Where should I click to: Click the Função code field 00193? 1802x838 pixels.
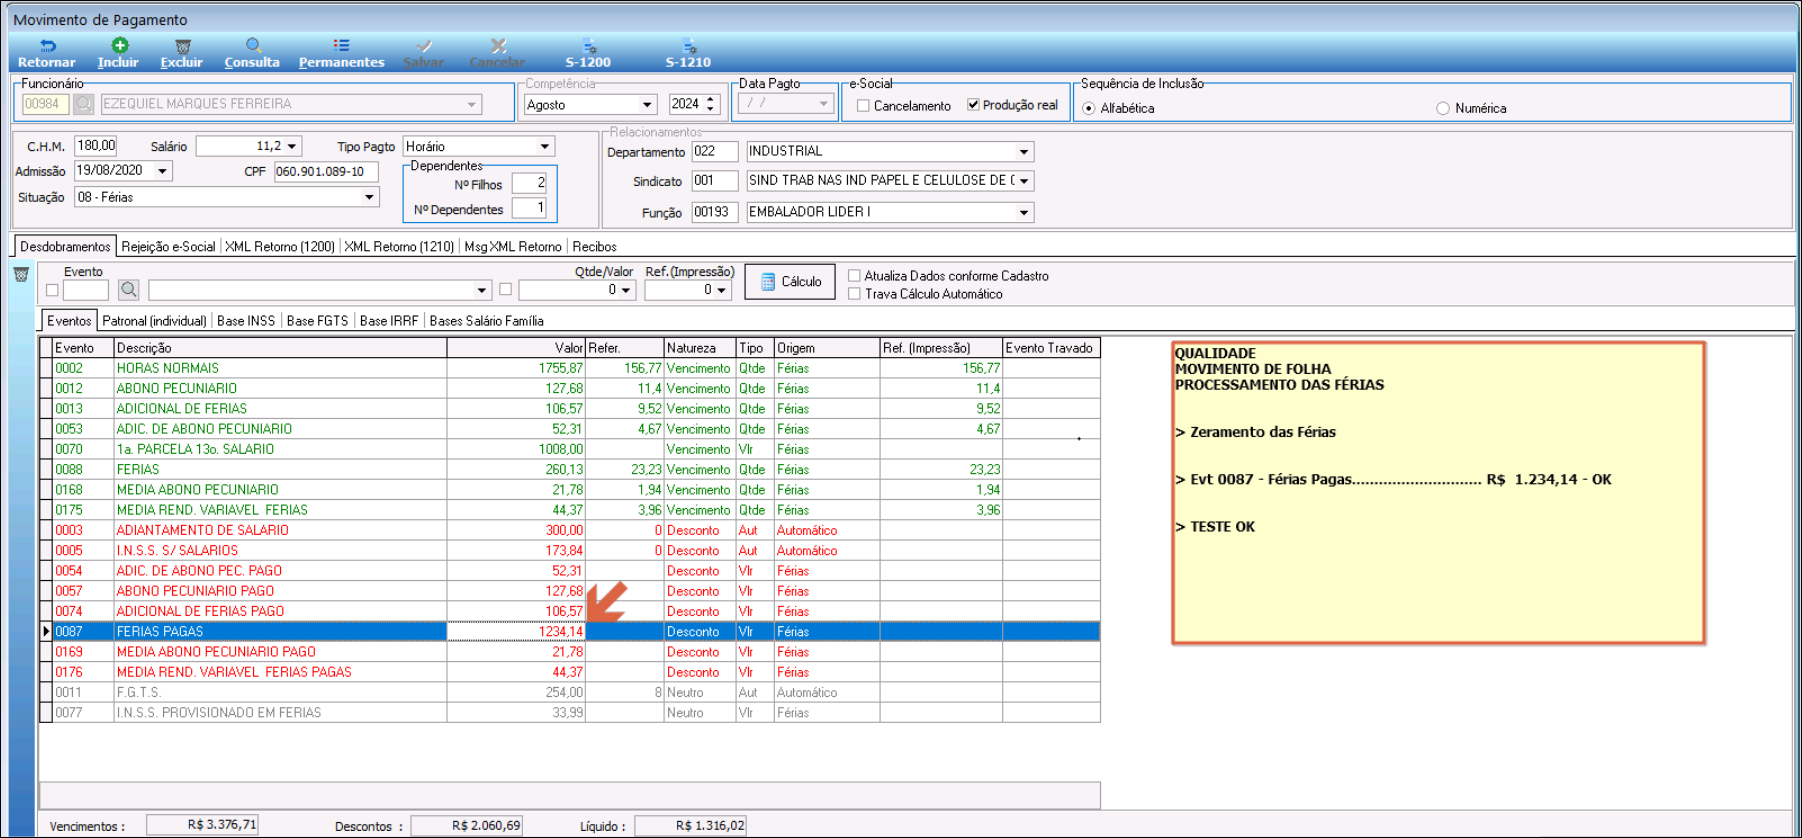pyautogui.click(x=715, y=212)
